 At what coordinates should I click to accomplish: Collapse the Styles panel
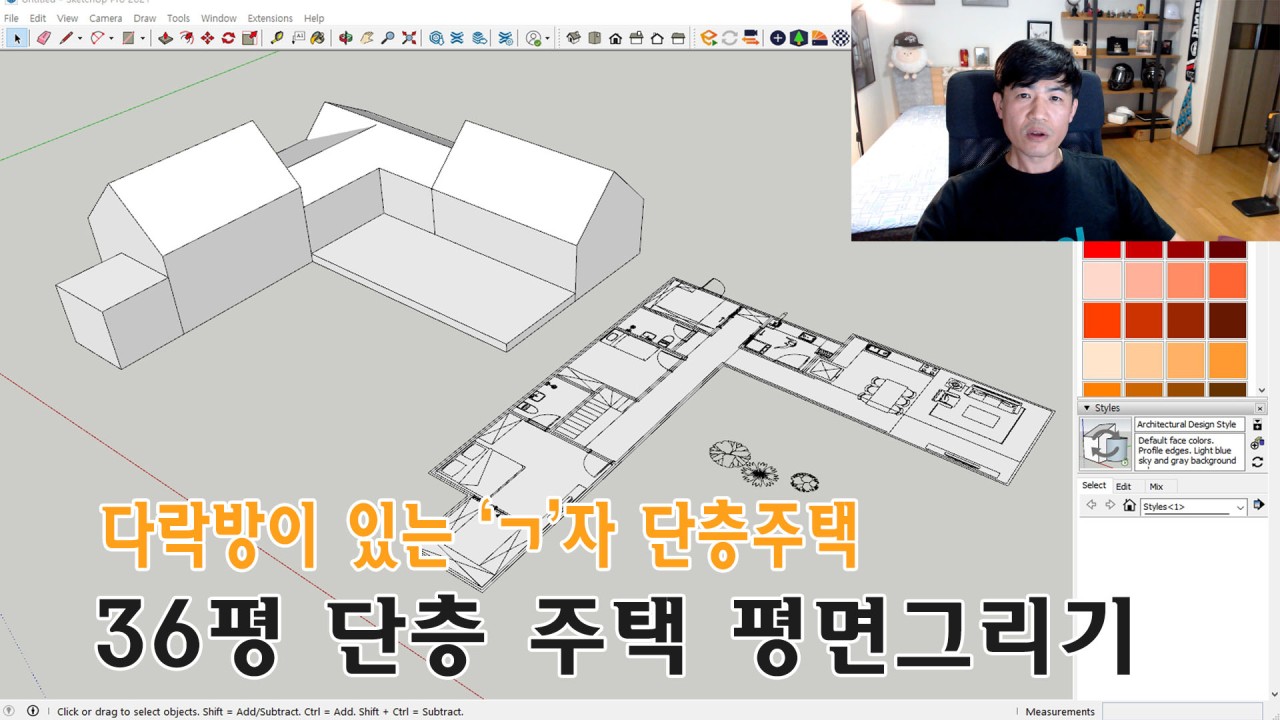(1087, 408)
